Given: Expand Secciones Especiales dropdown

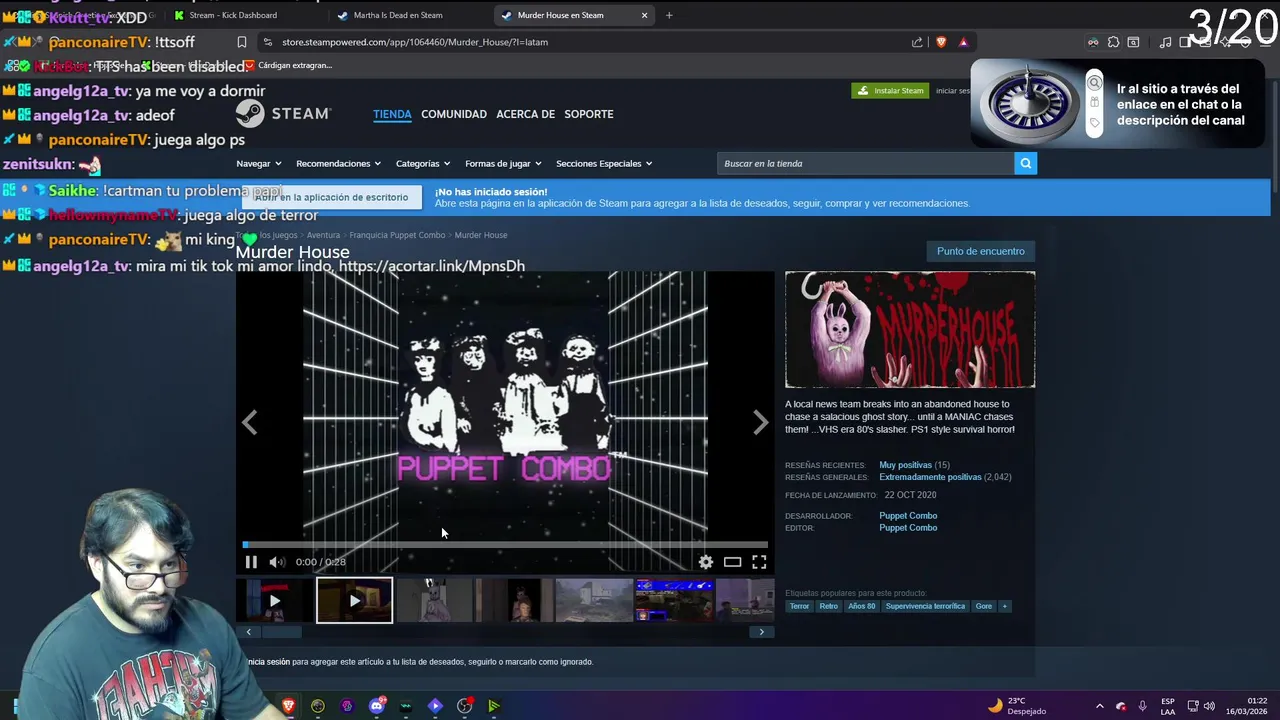Looking at the screenshot, I should coord(603,163).
